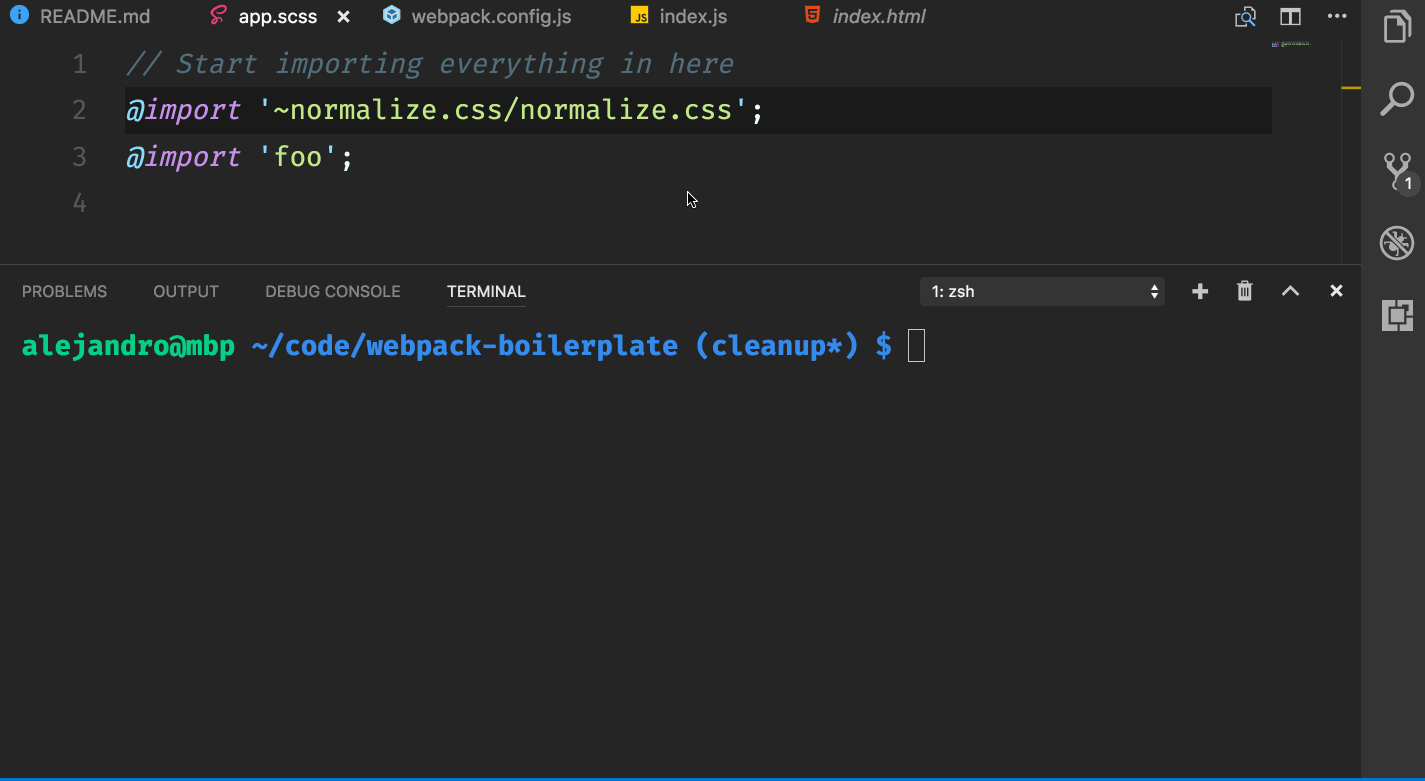Open editor More Actions ellipsis menu
The height and width of the screenshot is (781, 1425).
1337,16
